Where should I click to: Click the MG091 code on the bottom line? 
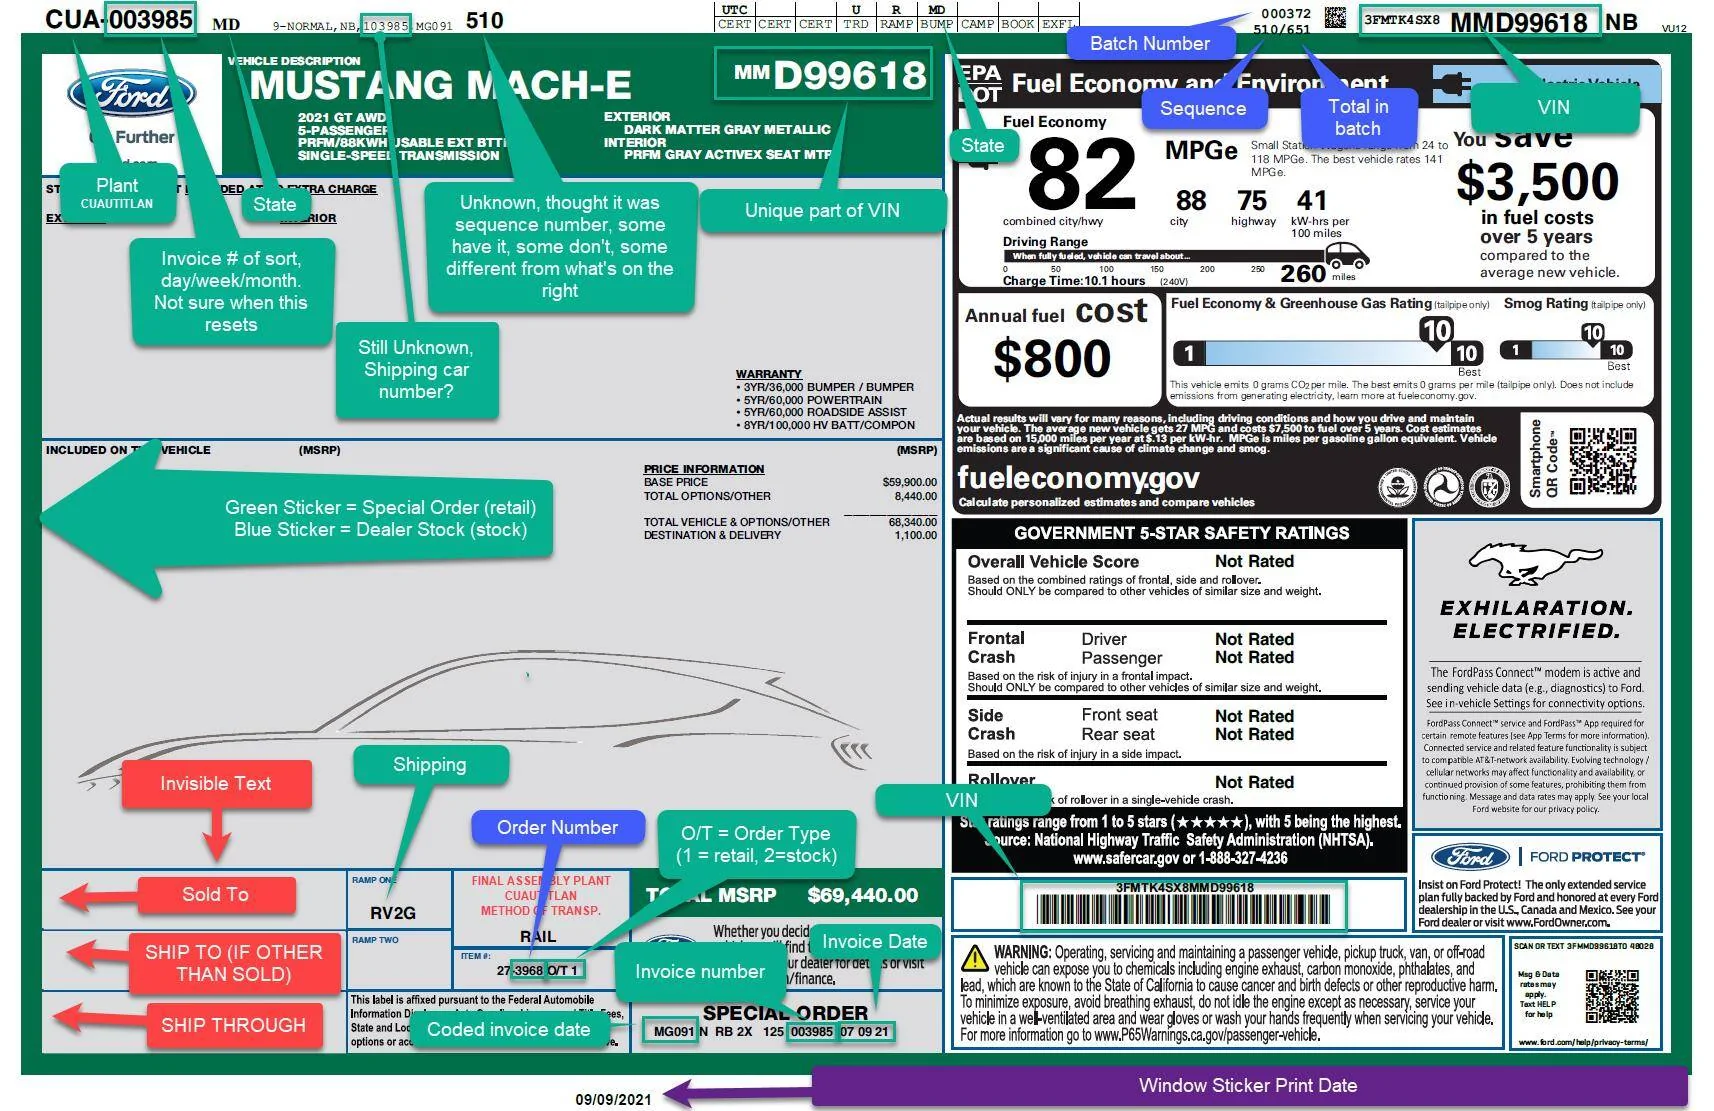pyautogui.click(x=674, y=1031)
